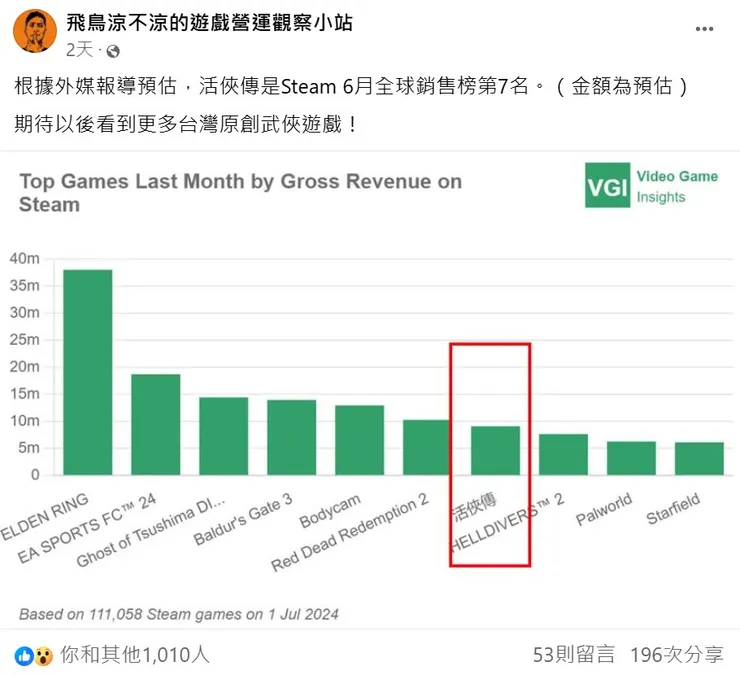Click the EA SPORTS FC 24 bar
740x675 pixels.
(x=156, y=424)
